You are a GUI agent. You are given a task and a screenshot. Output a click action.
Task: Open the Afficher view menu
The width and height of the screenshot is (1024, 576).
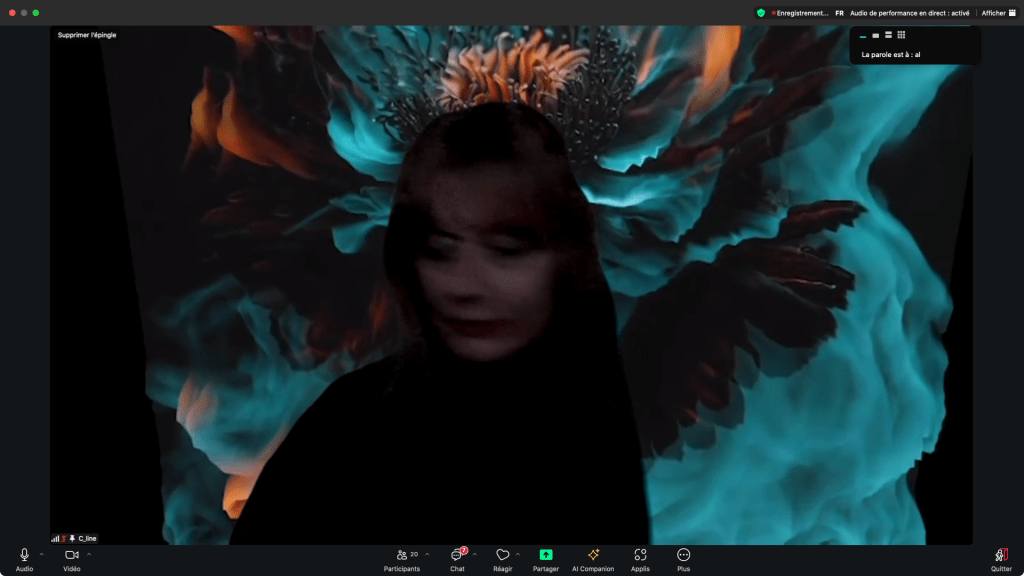click(x=997, y=13)
